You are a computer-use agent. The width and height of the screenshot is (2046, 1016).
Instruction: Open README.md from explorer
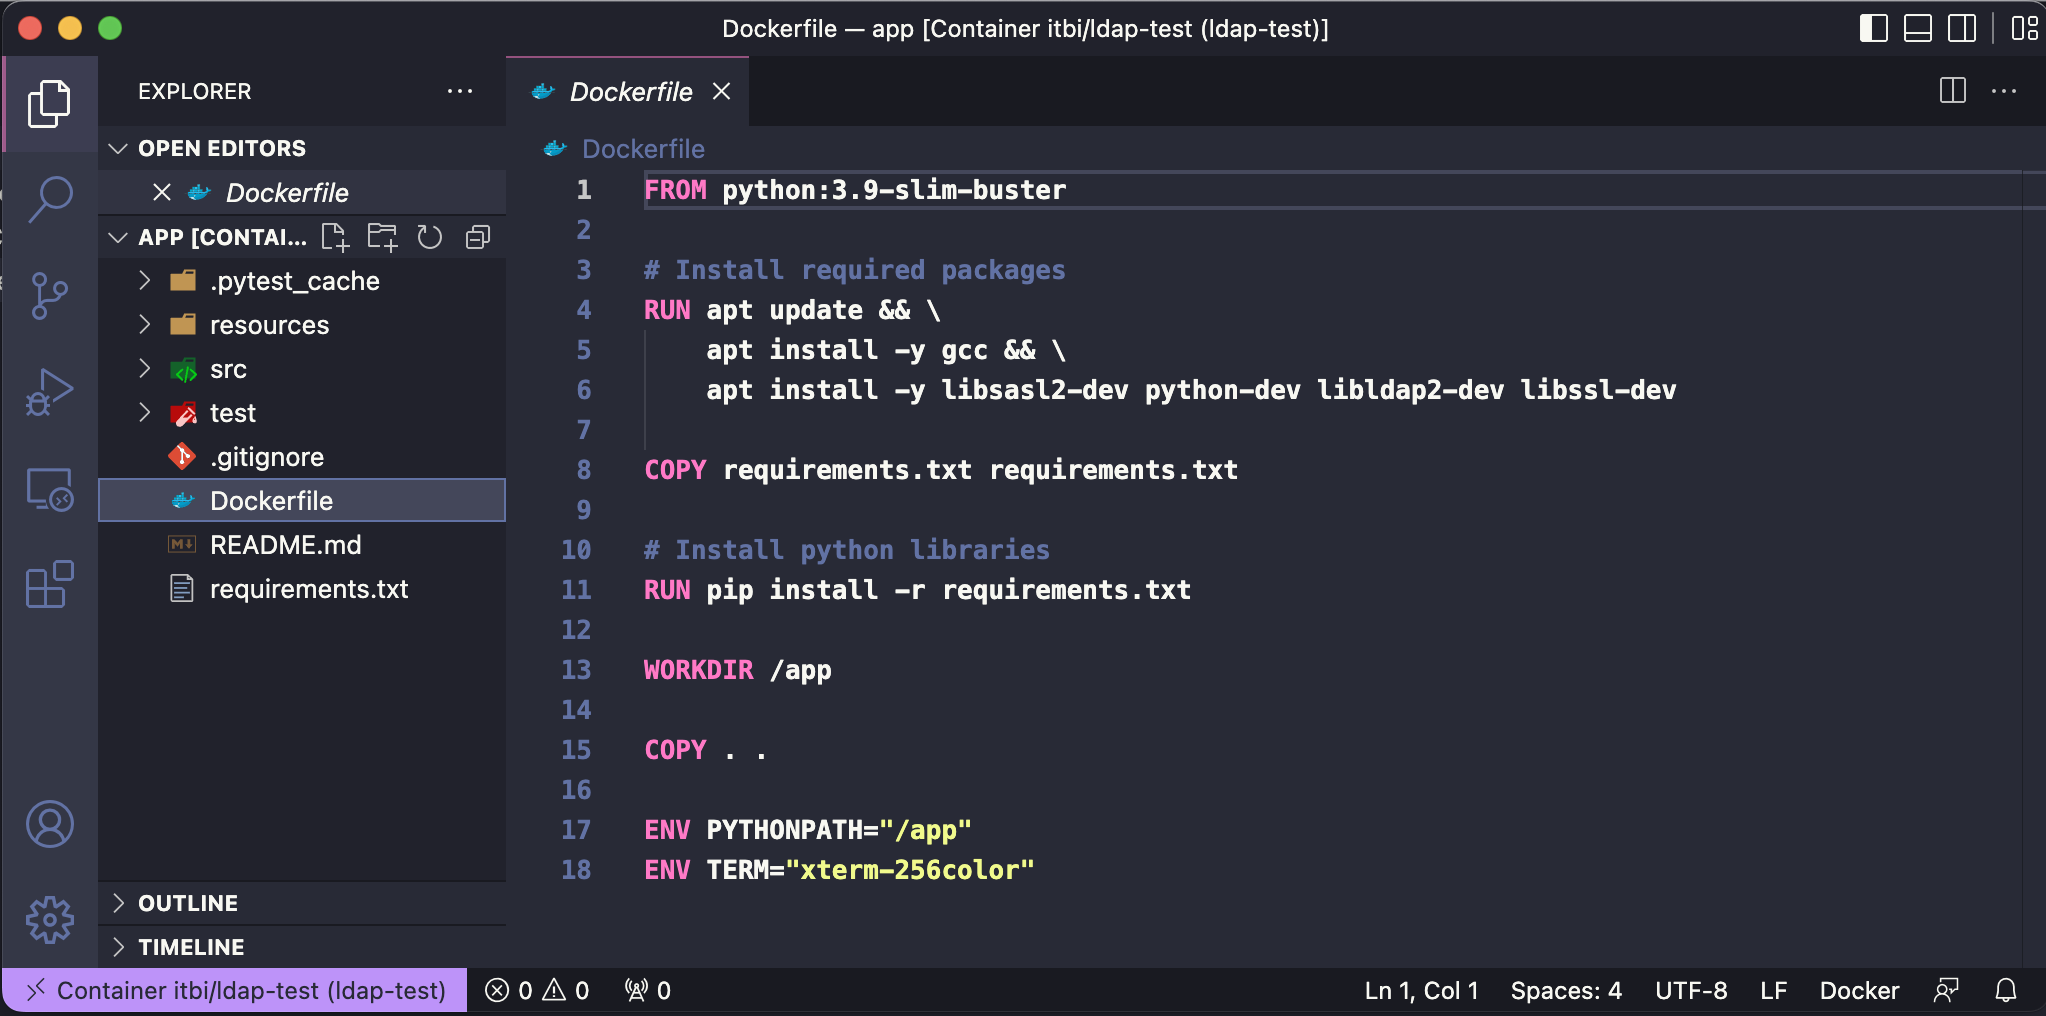(302, 545)
